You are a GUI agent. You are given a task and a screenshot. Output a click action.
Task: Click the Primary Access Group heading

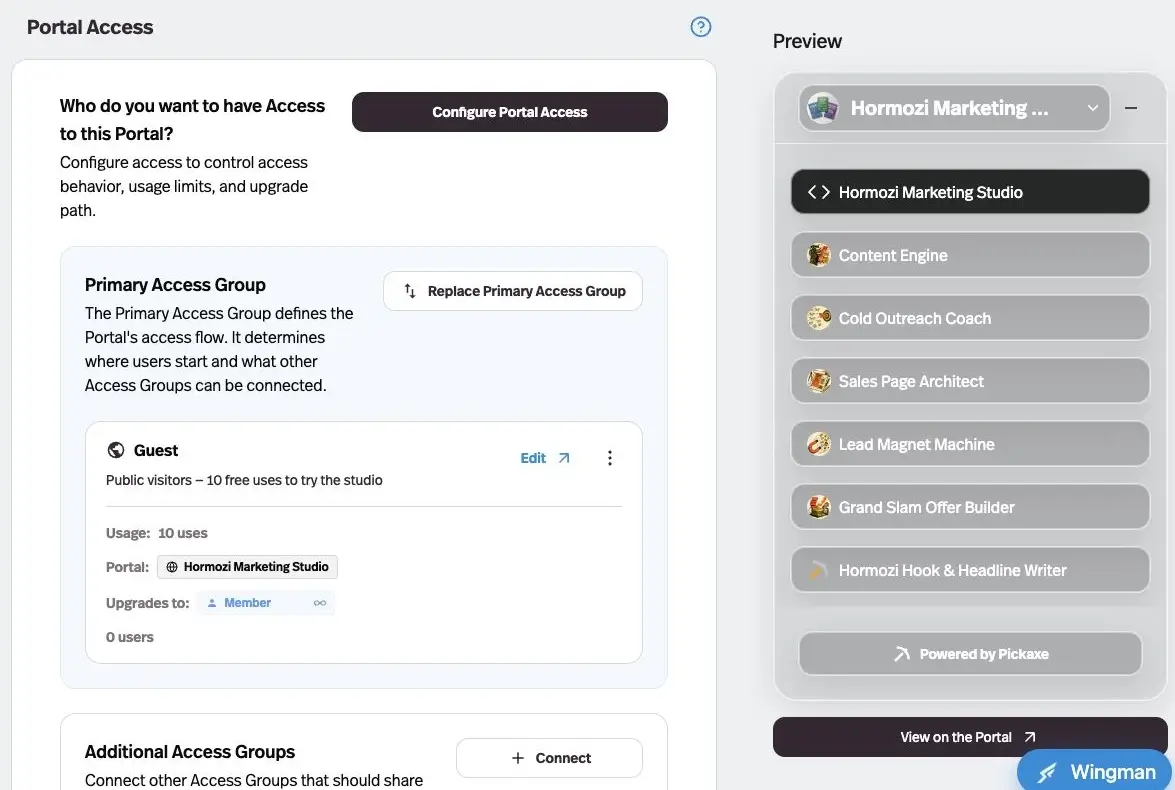tap(175, 285)
